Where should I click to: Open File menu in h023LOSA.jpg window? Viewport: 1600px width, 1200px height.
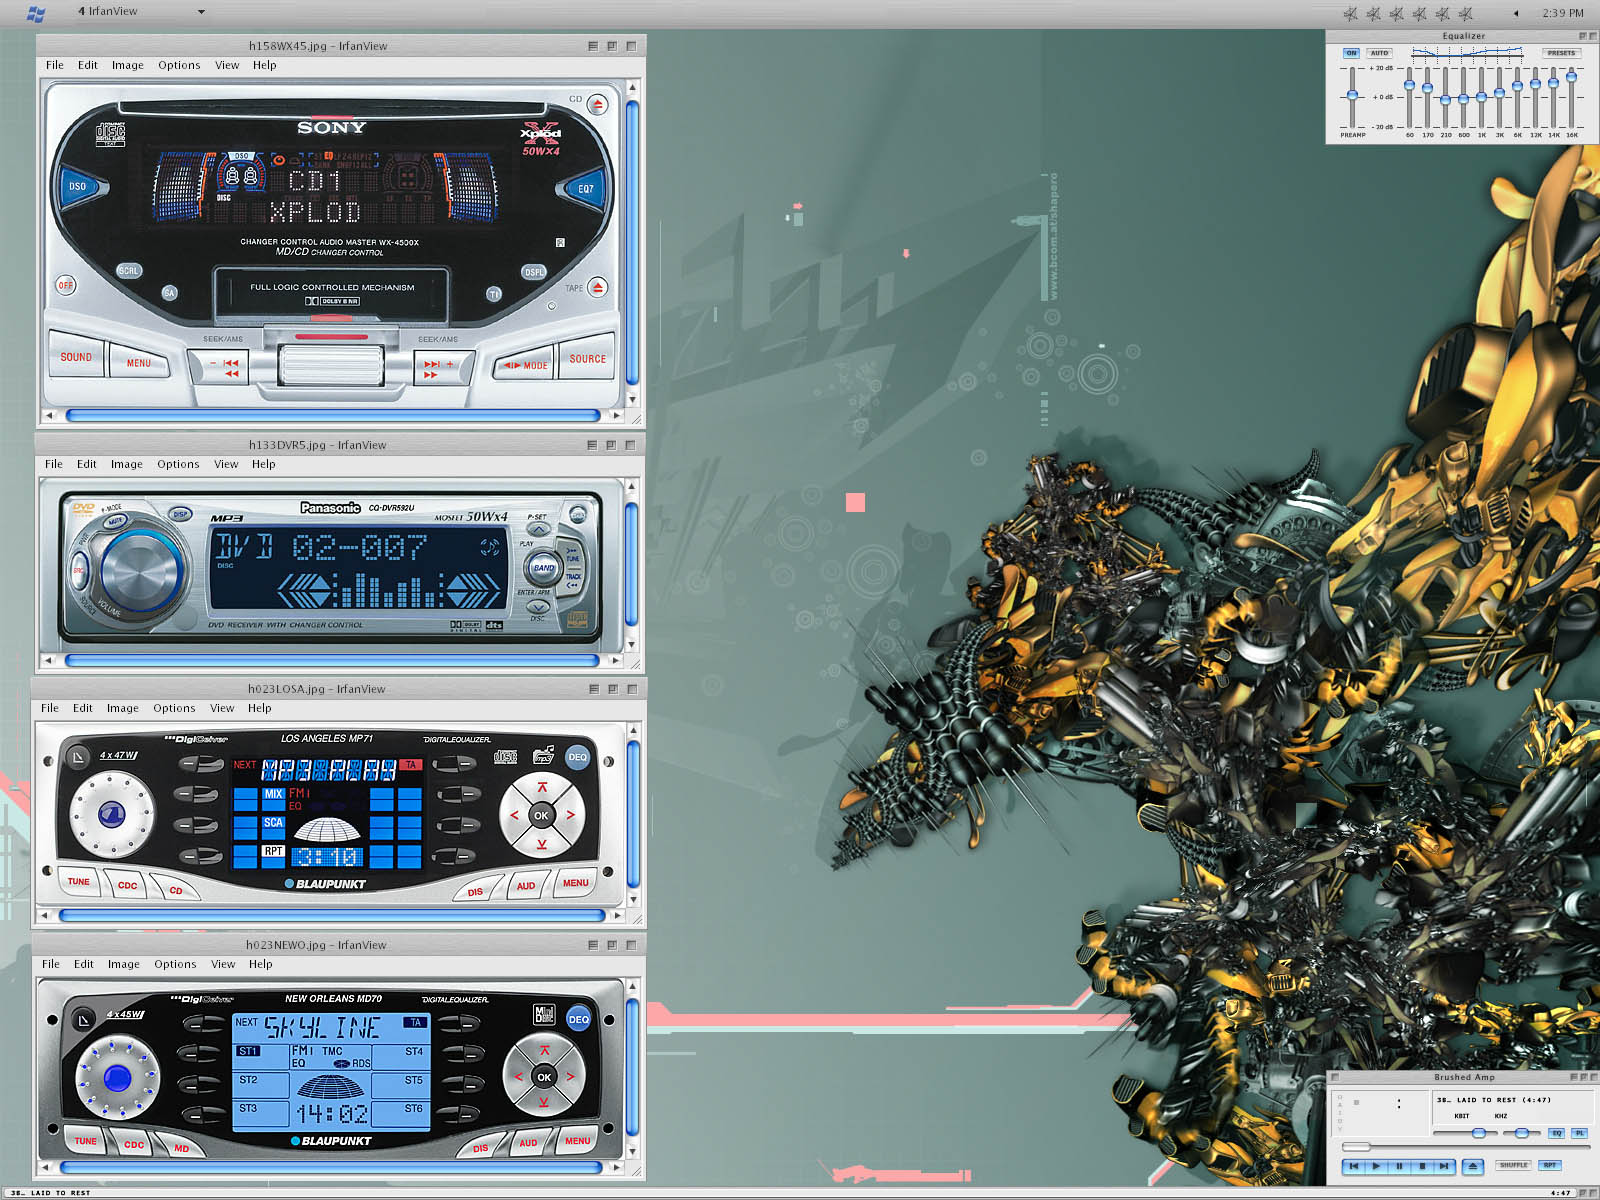pyautogui.click(x=50, y=708)
